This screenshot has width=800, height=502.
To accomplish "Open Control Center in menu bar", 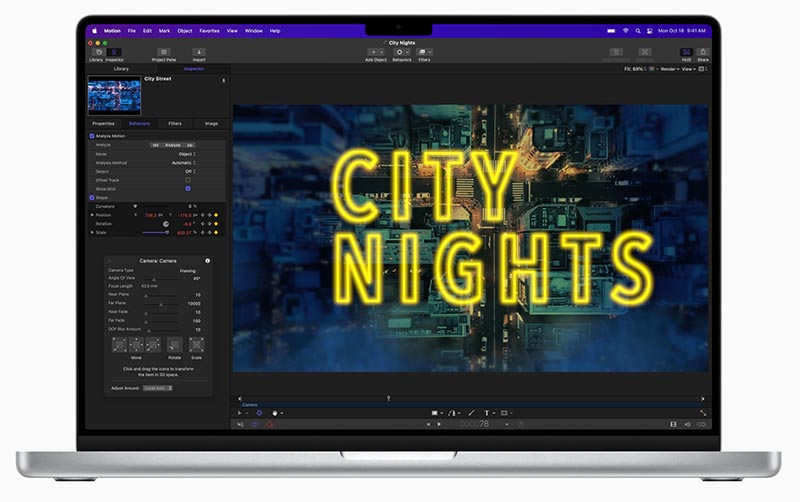I will point(649,31).
